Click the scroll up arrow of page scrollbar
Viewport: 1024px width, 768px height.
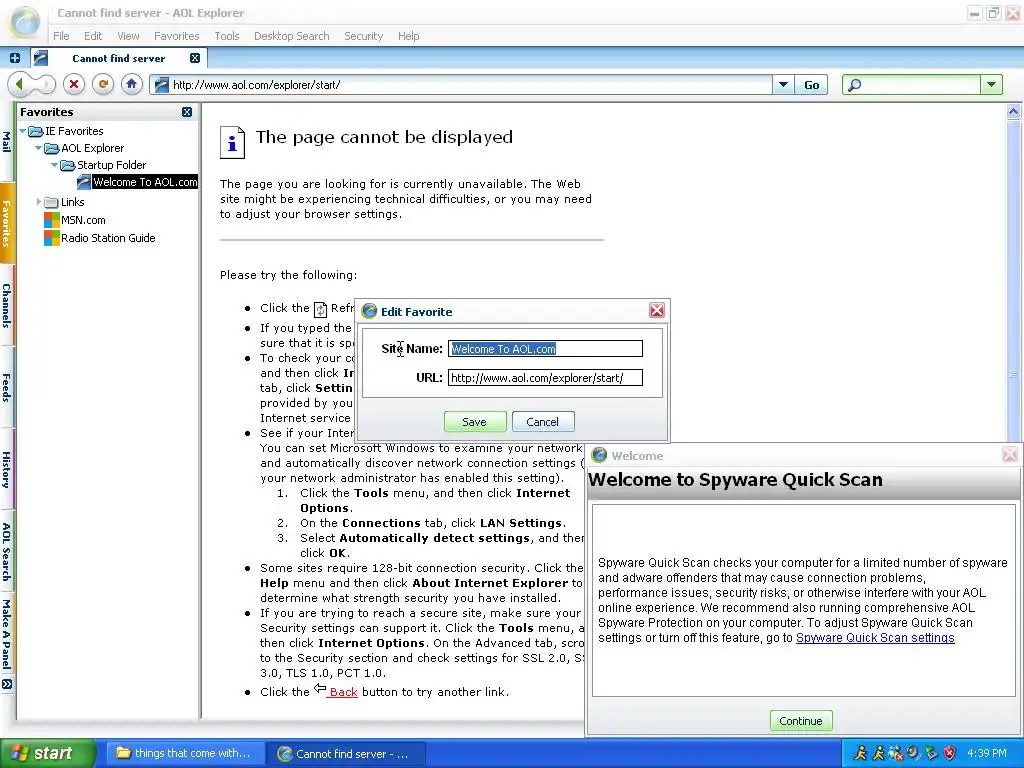click(1014, 112)
